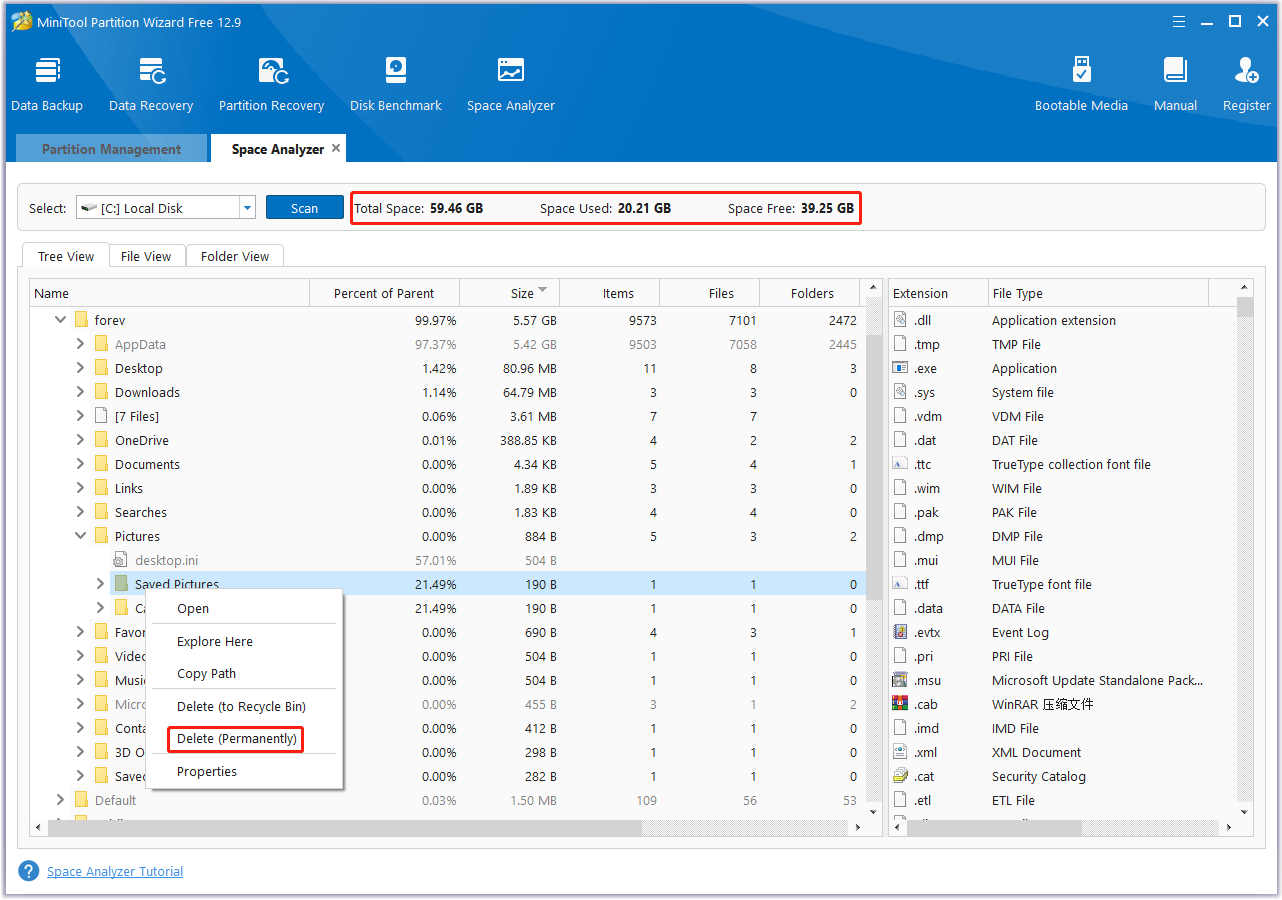Switch to File View tab
Viewport: 1282px width, 900px height.
click(x=146, y=256)
